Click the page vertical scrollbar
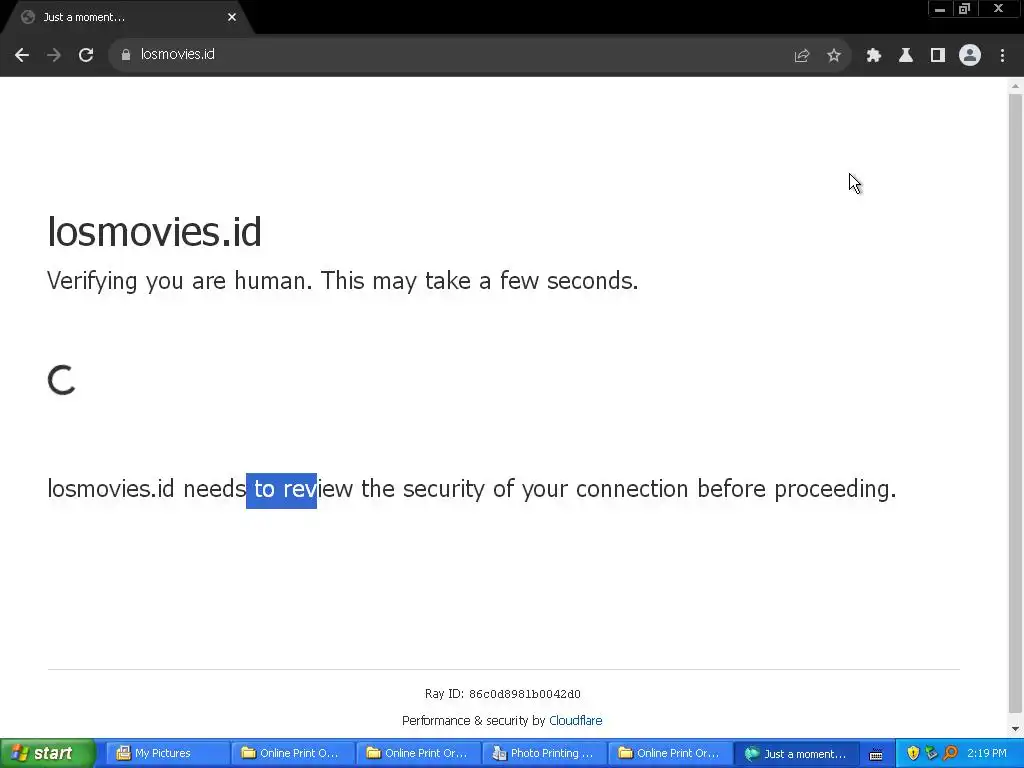1024x768 pixels. click(x=1015, y=404)
